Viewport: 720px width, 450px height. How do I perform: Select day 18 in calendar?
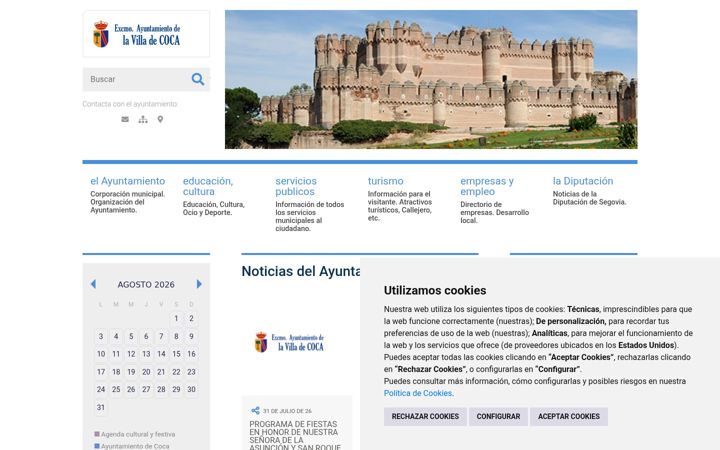point(116,372)
